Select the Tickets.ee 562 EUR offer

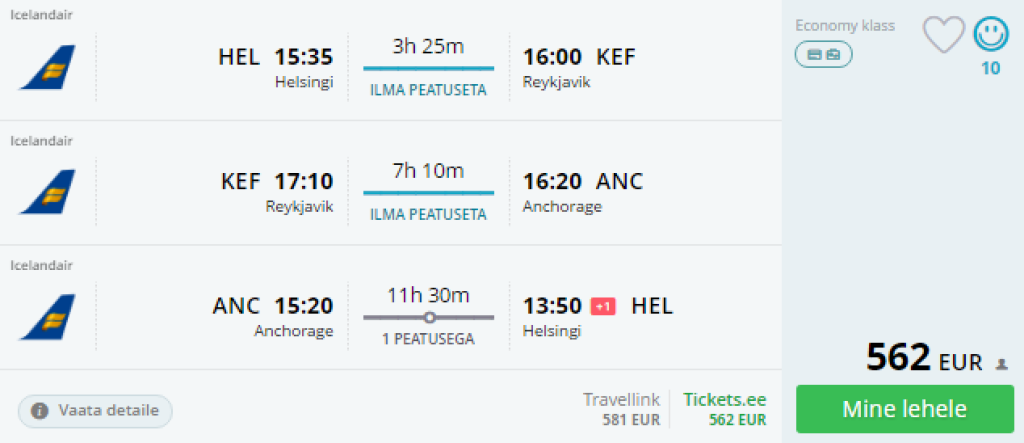click(724, 409)
